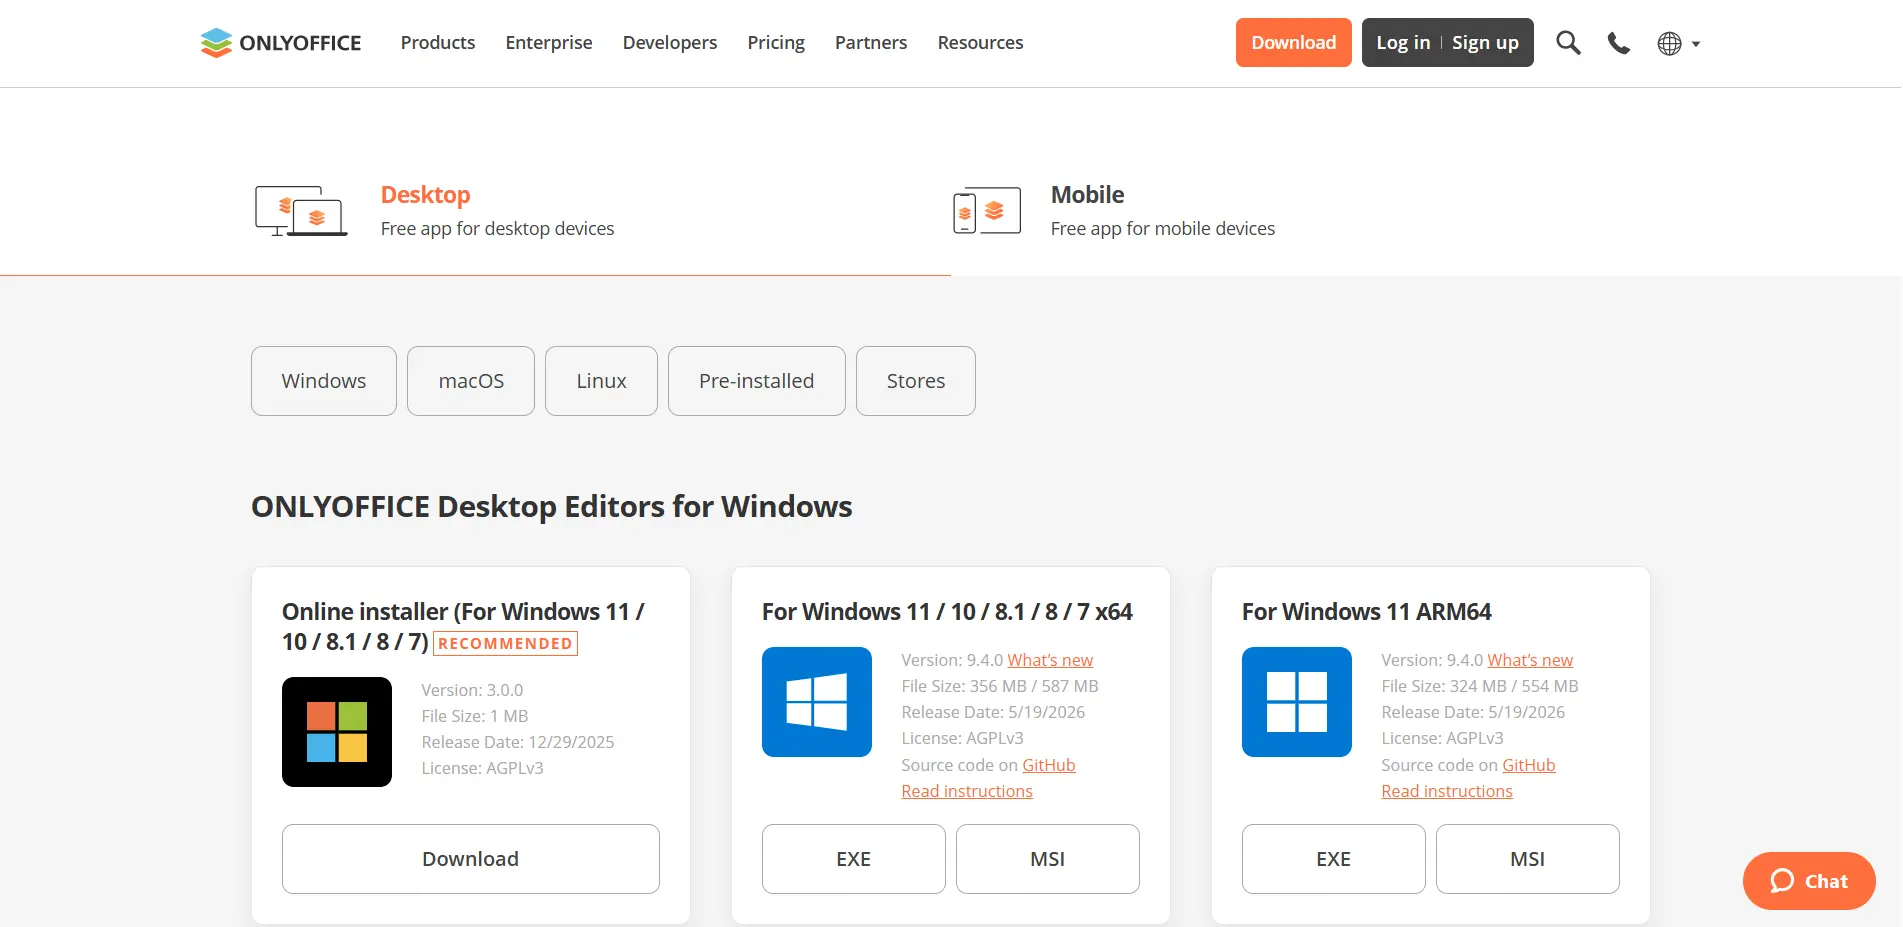This screenshot has width=1903, height=927.
Task: Select the macOS platform button
Action: 471,381
